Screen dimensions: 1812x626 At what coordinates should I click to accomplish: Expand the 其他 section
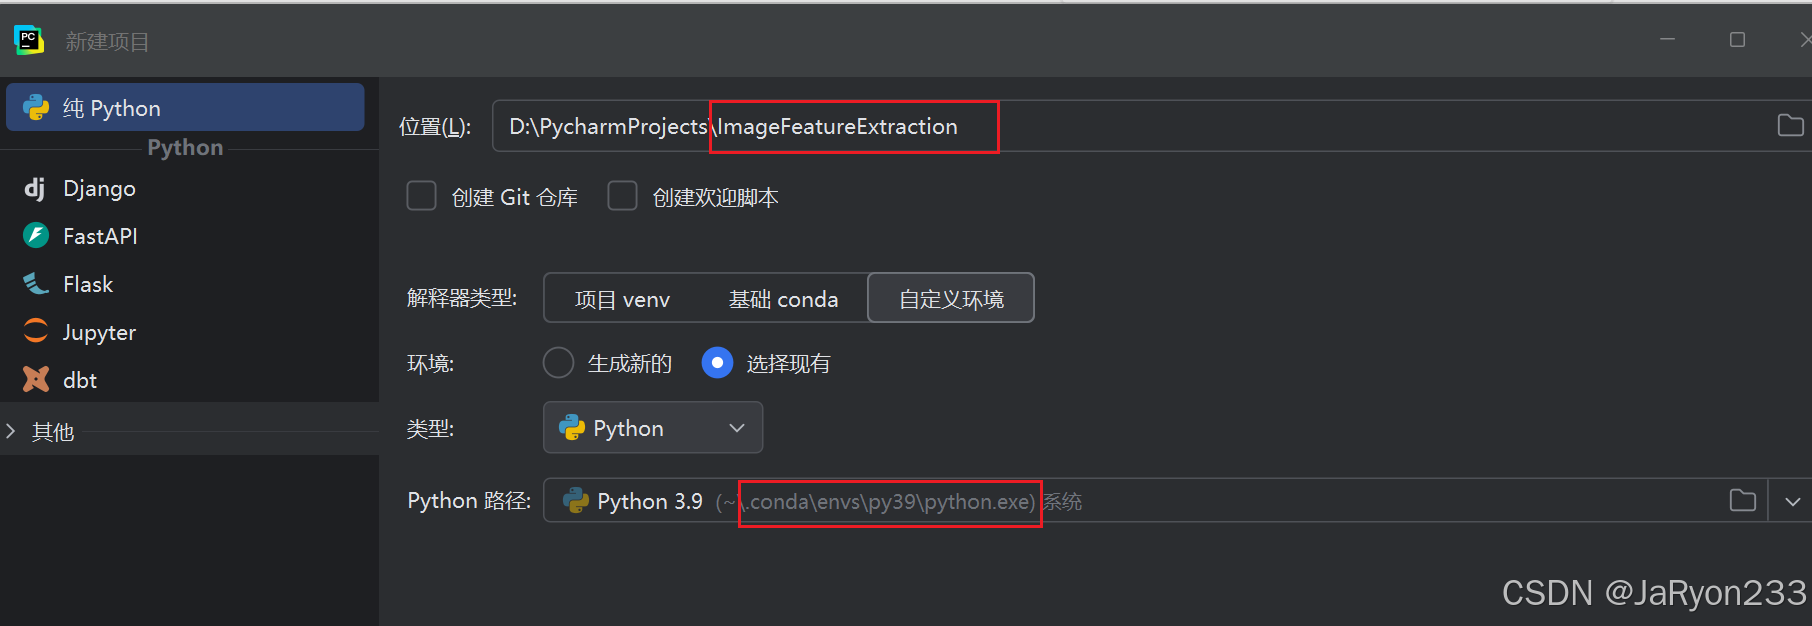pos(11,431)
